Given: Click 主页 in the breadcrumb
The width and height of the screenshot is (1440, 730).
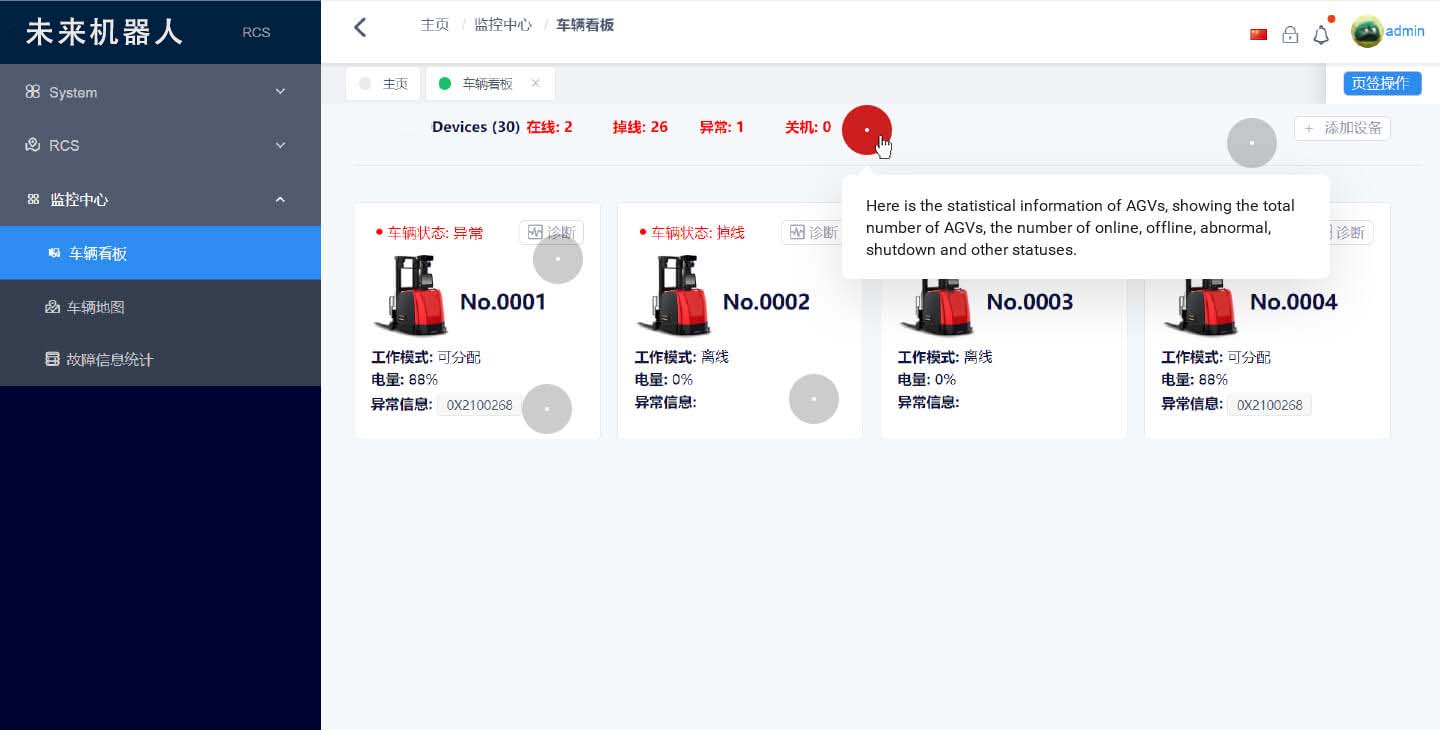Looking at the screenshot, I should coord(435,25).
